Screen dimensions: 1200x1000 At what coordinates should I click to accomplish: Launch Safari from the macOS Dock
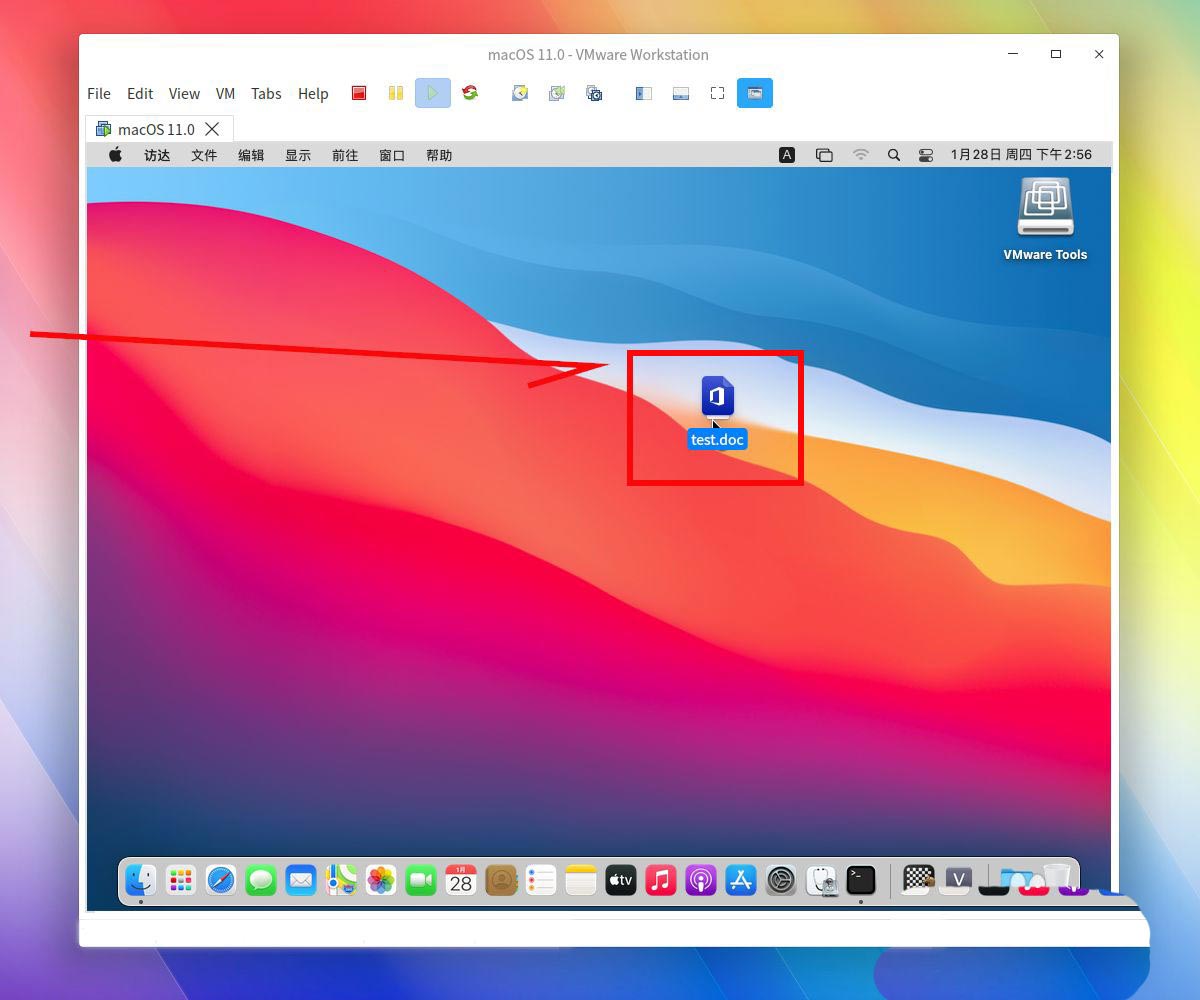(x=220, y=880)
